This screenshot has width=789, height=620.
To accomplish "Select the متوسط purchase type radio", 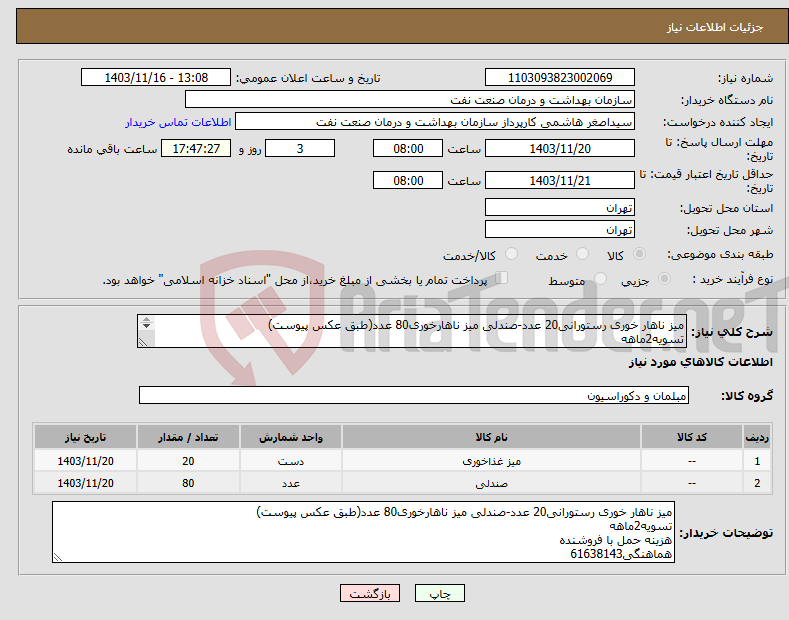I will coord(600,279).
